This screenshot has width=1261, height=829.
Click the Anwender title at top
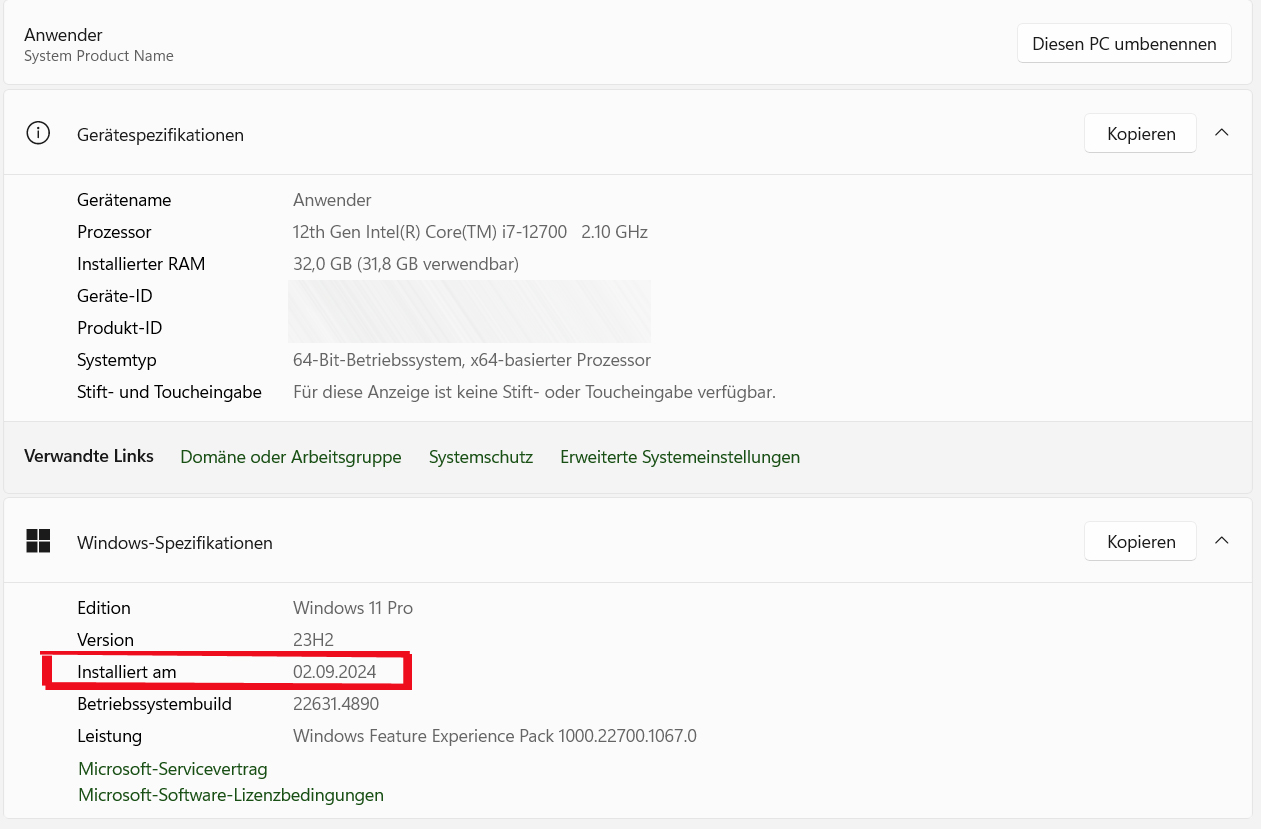pyautogui.click(x=63, y=35)
